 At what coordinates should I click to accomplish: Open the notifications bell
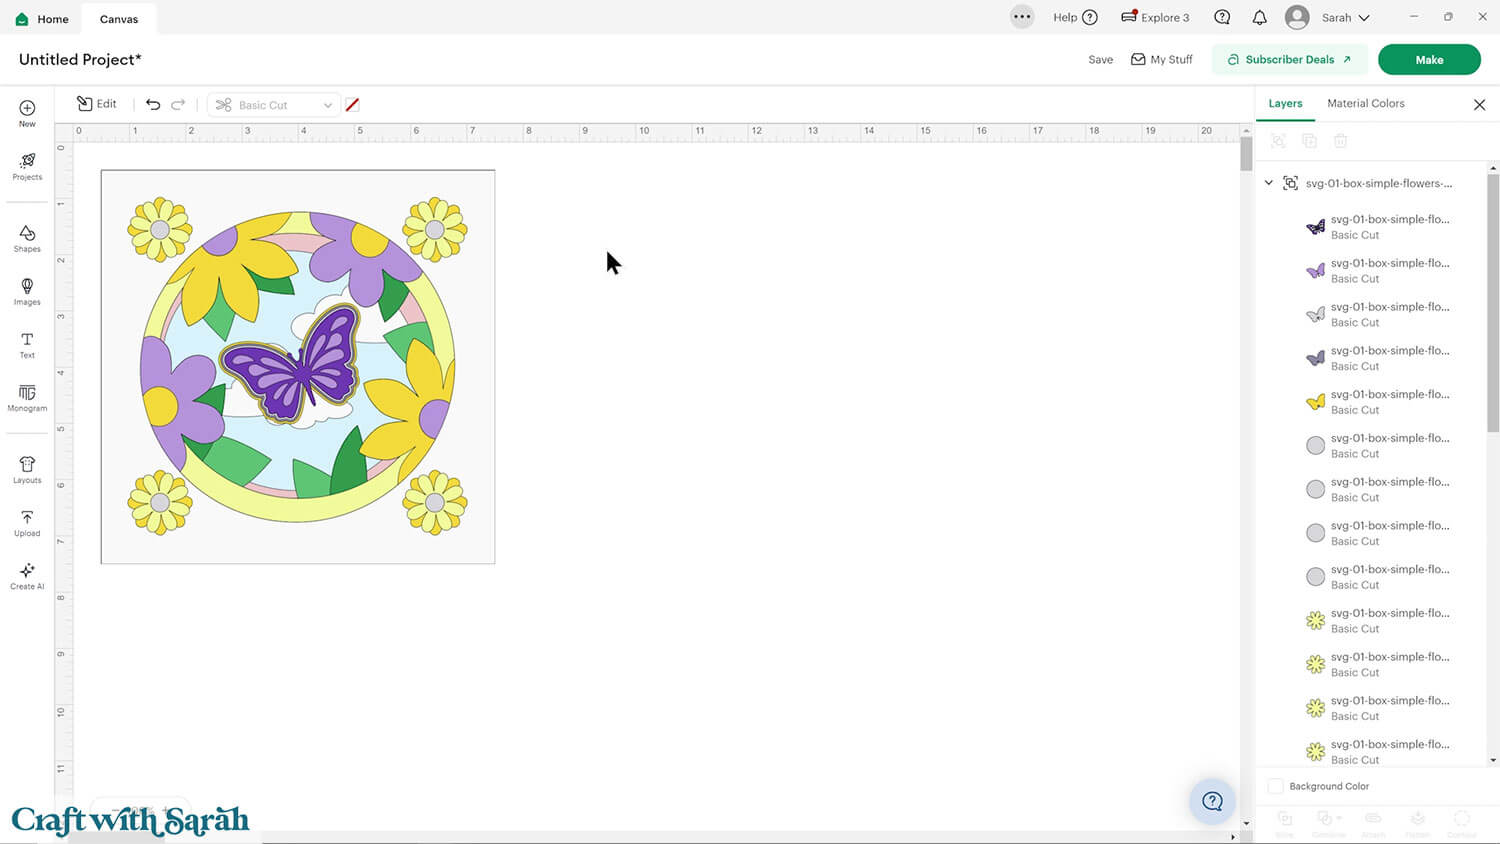click(1259, 18)
